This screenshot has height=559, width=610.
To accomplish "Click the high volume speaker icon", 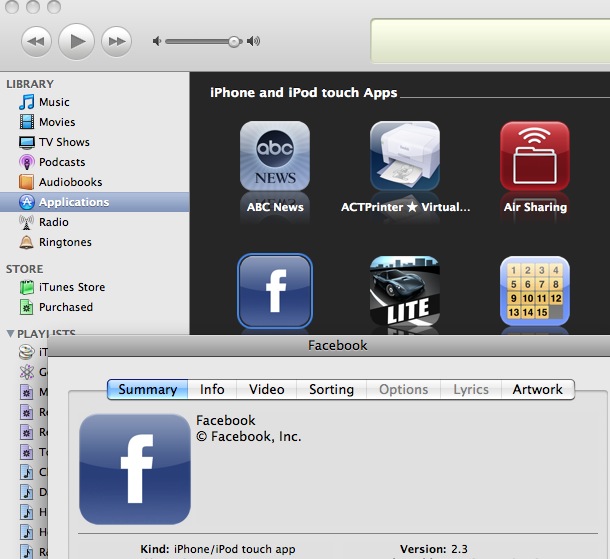I will tap(254, 41).
